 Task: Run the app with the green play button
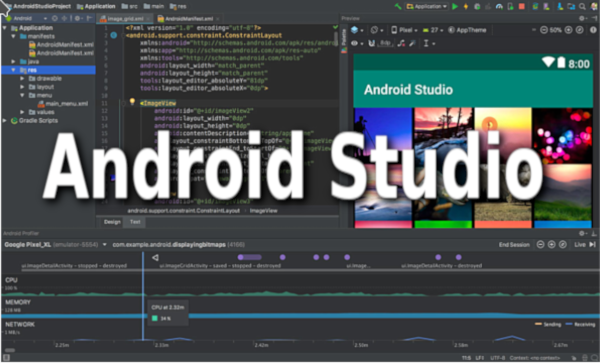pyautogui.click(x=455, y=7)
